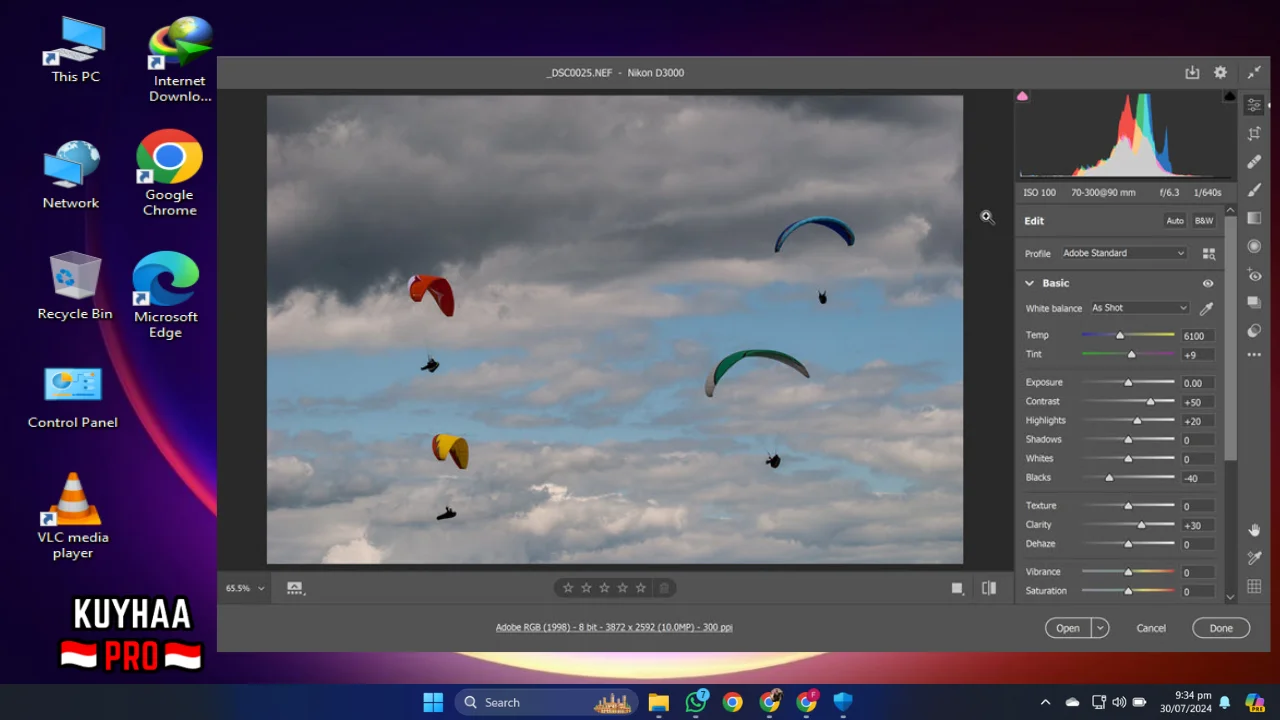Toggle the filmstrip icon below the image

(x=295, y=588)
